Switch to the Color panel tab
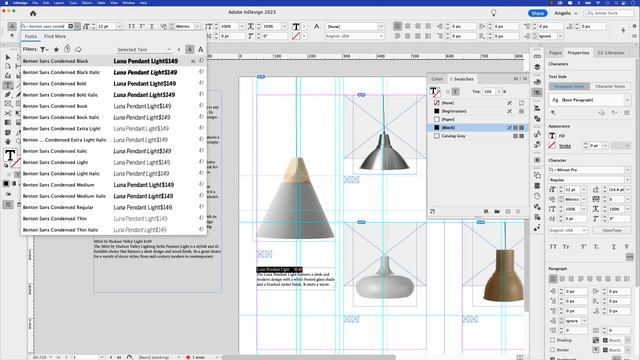The height and width of the screenshot is (360, 640). pyautogui.click(x=437, y=79)
